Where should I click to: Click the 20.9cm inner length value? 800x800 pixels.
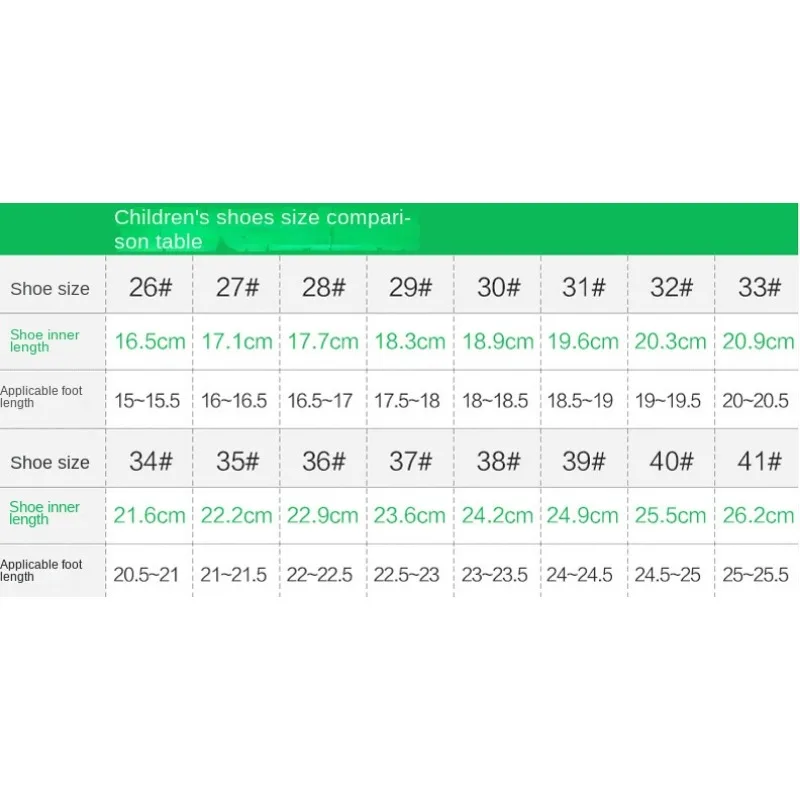pos(759,341)
